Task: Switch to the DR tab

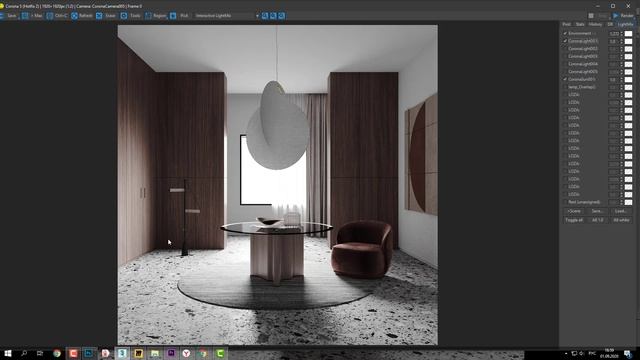Action: (x=610, y=24)
